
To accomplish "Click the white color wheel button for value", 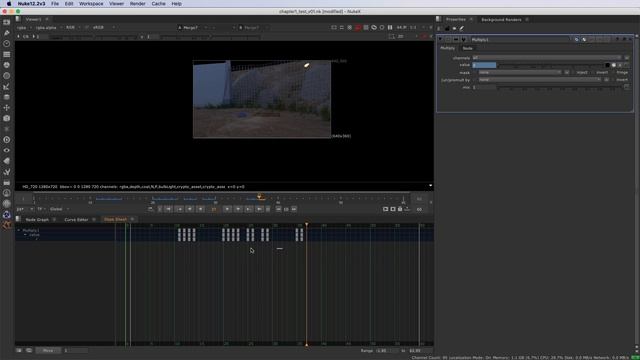I will click(613, 65).
